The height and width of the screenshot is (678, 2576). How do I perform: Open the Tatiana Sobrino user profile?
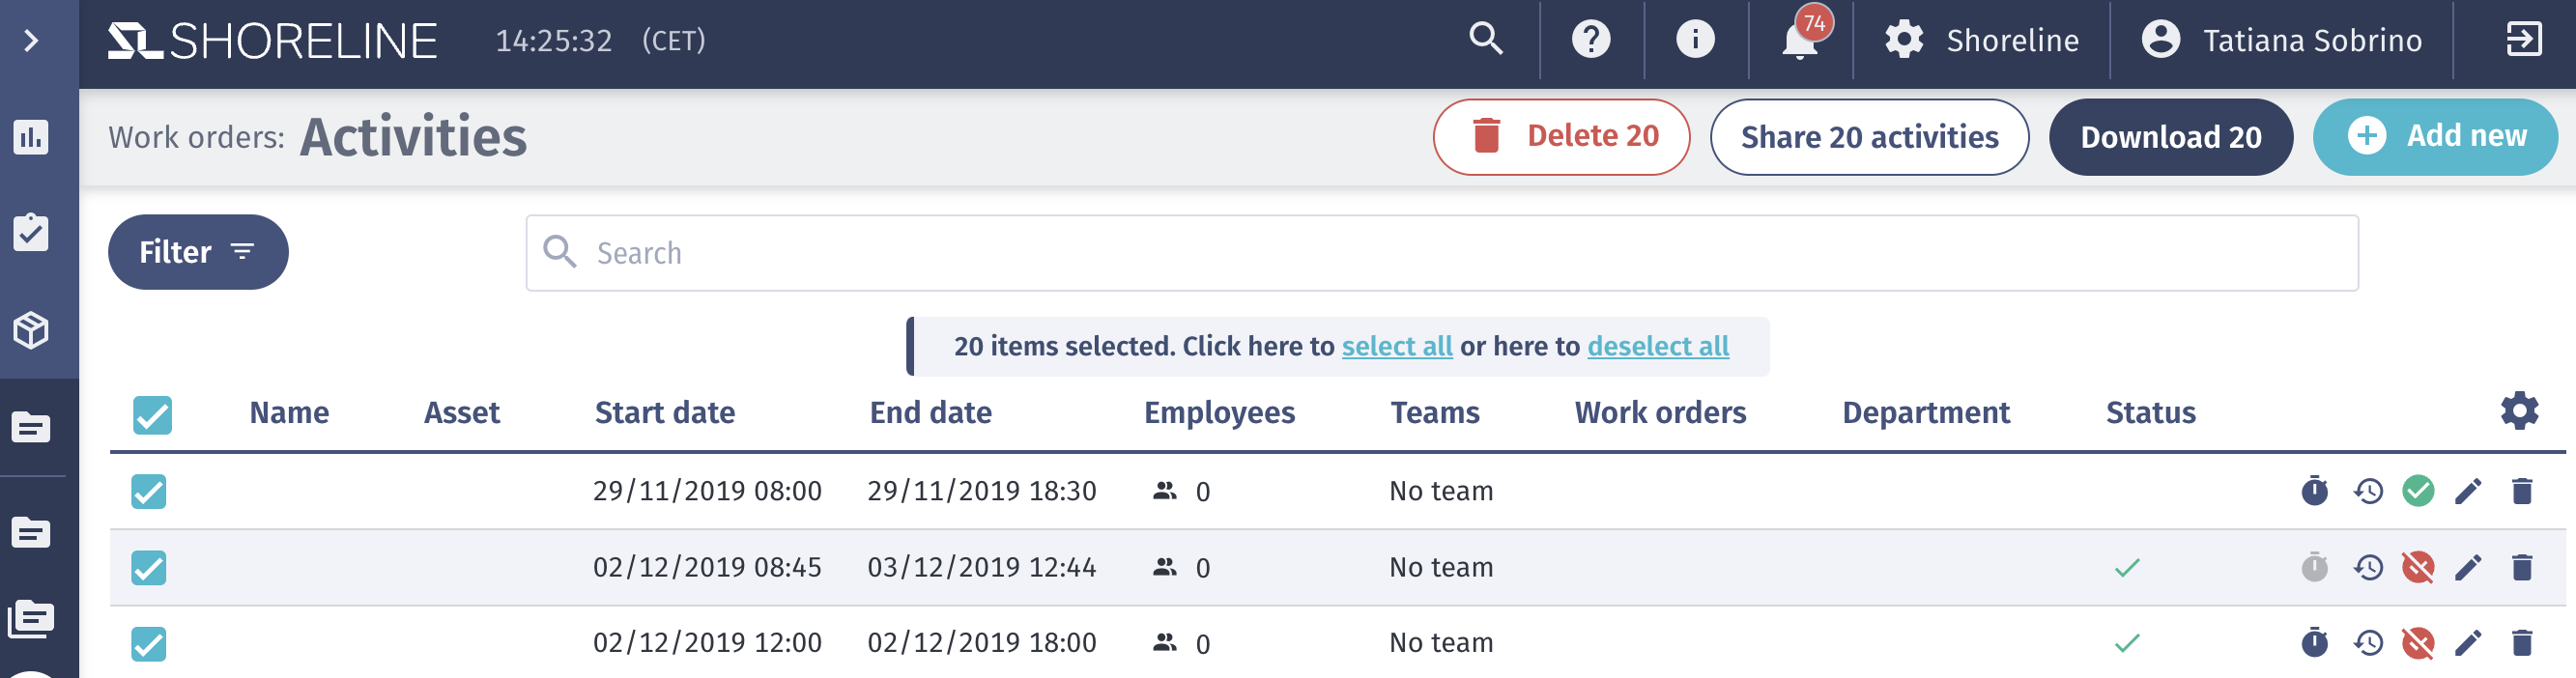pos(2281,40)
